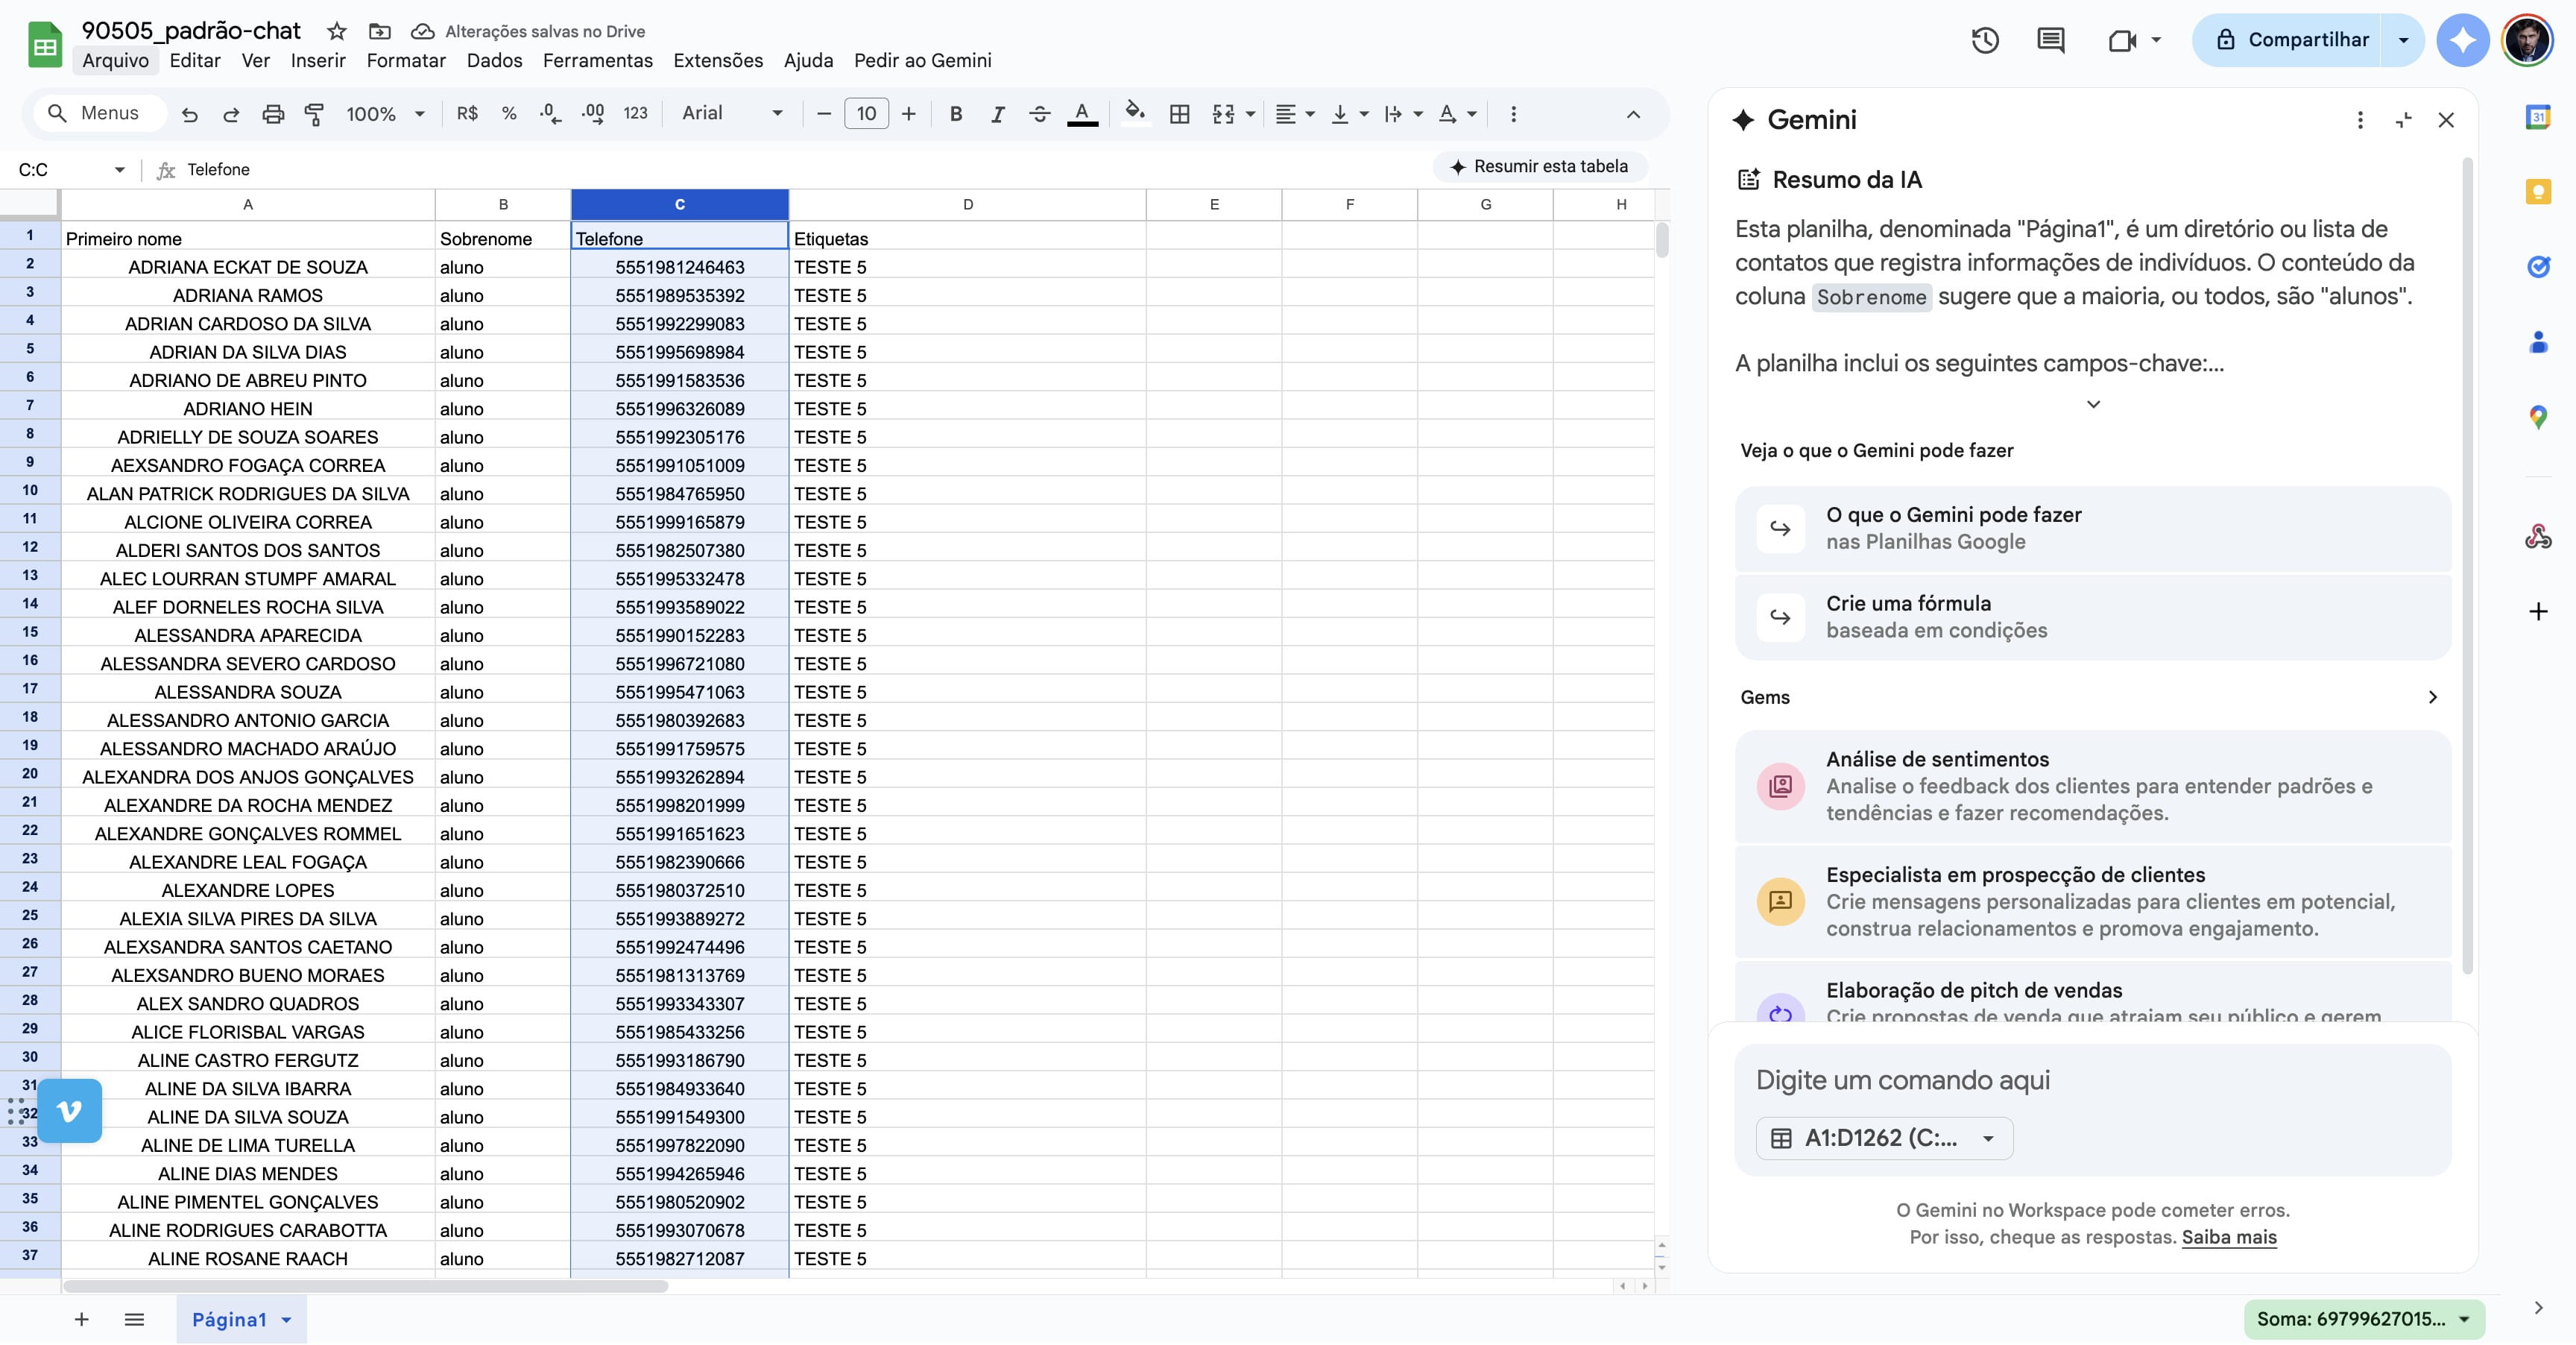This screenshot has height=1345, width=2576.
Task: Increase decimal places icon
Action: (593, 114)
